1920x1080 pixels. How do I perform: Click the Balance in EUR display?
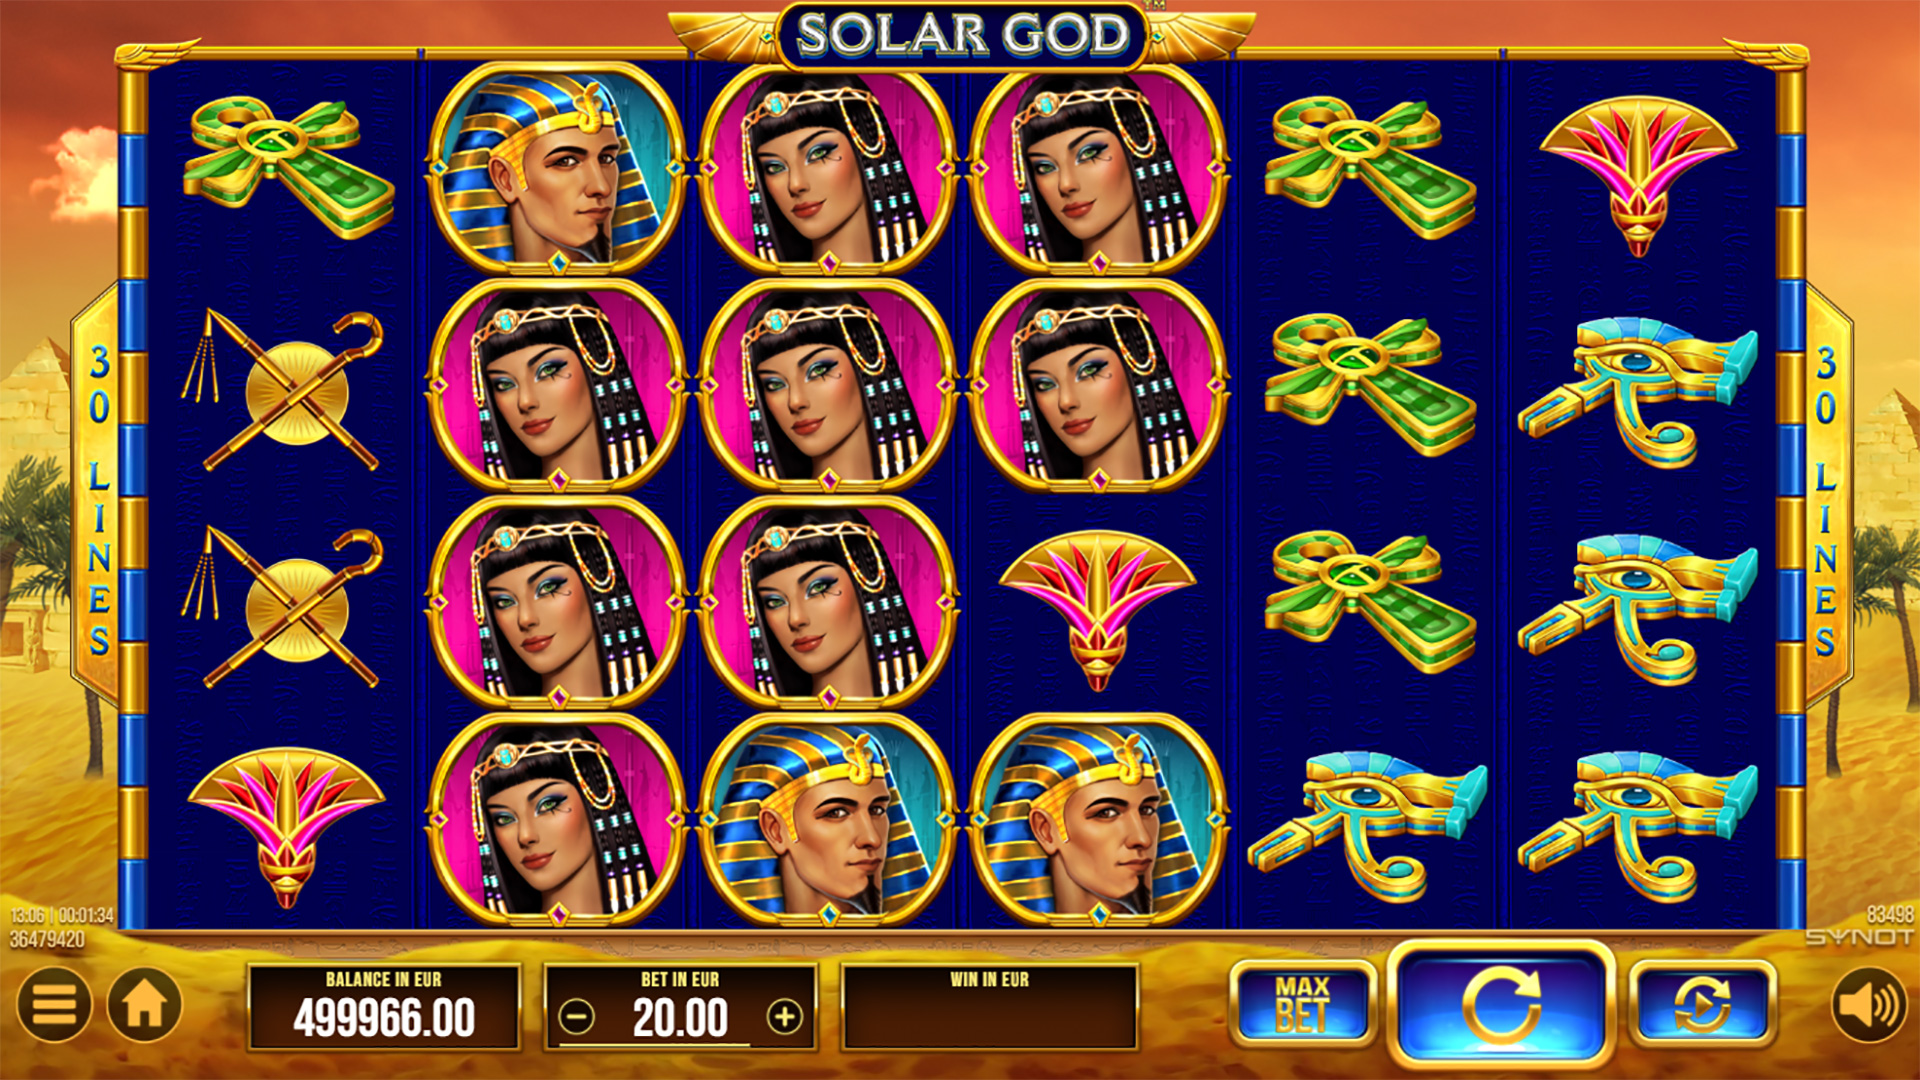(x=384, y=1006)
